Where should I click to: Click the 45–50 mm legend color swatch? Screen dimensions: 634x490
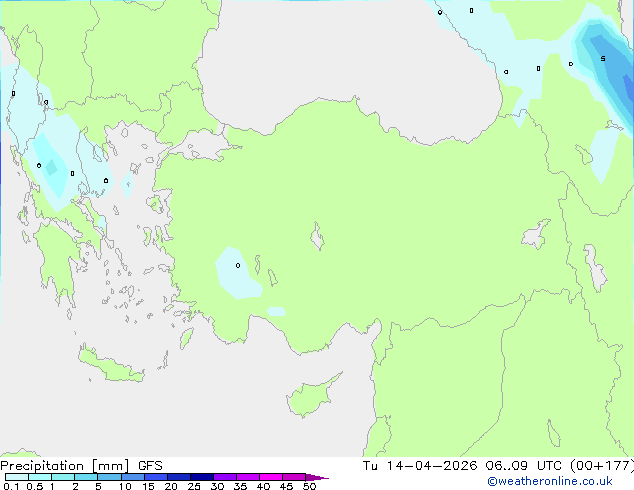coord(294,477)
